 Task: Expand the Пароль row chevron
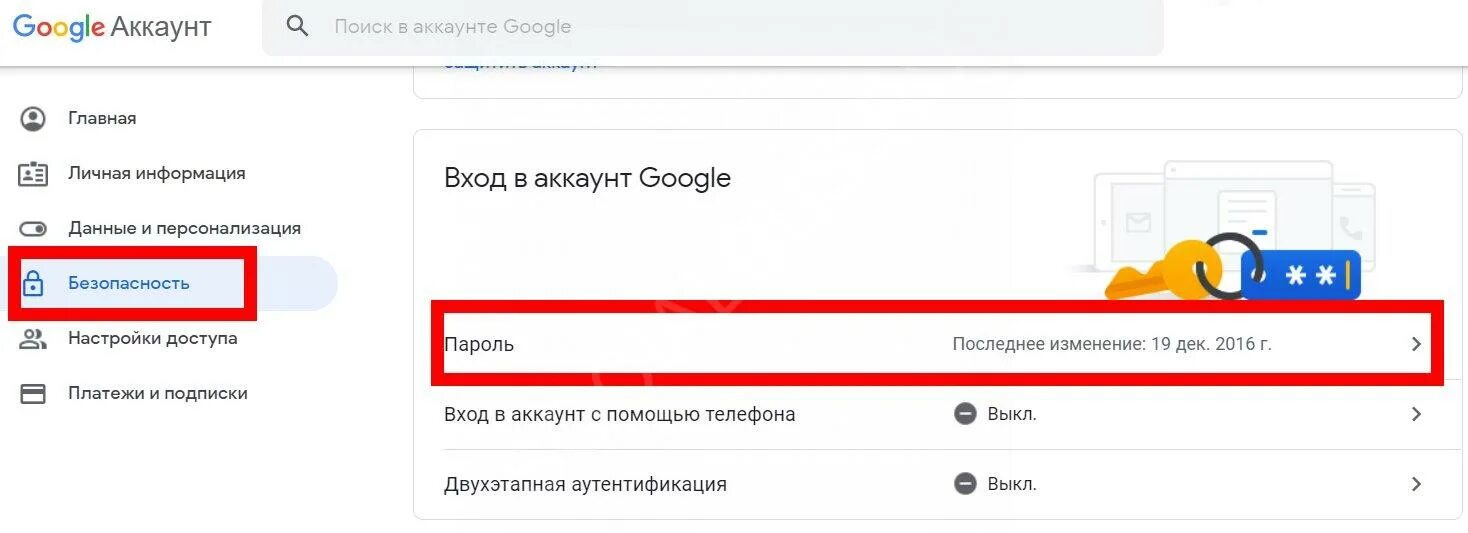(x=1416, y=344)
